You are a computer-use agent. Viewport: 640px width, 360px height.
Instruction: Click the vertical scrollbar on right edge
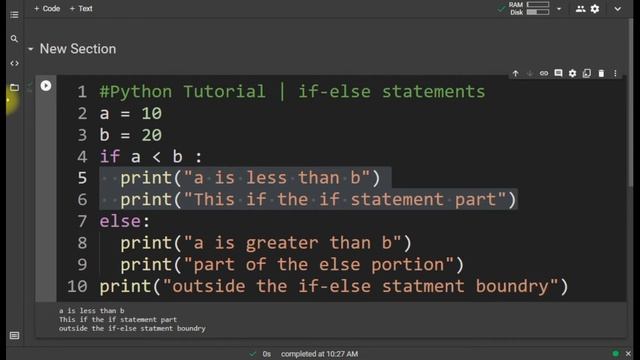click(631, 102)
